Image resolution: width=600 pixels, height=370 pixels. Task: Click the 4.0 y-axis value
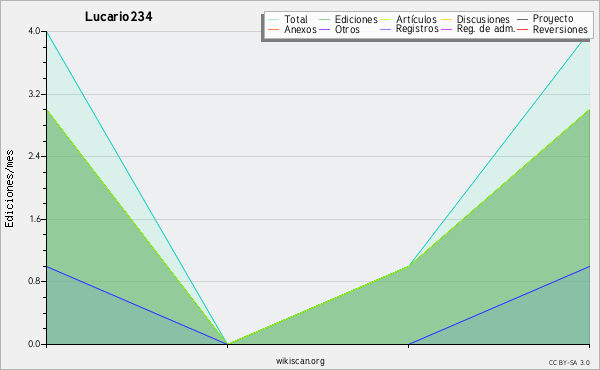coord(34,31)
